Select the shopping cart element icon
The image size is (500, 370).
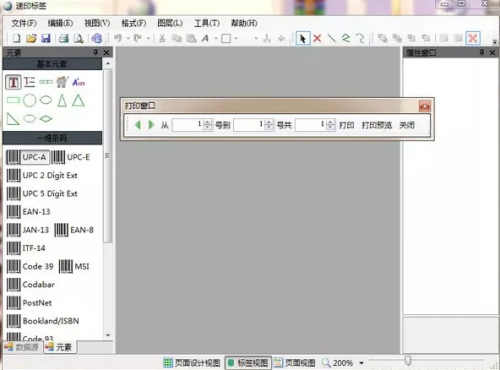click(62, 82)
